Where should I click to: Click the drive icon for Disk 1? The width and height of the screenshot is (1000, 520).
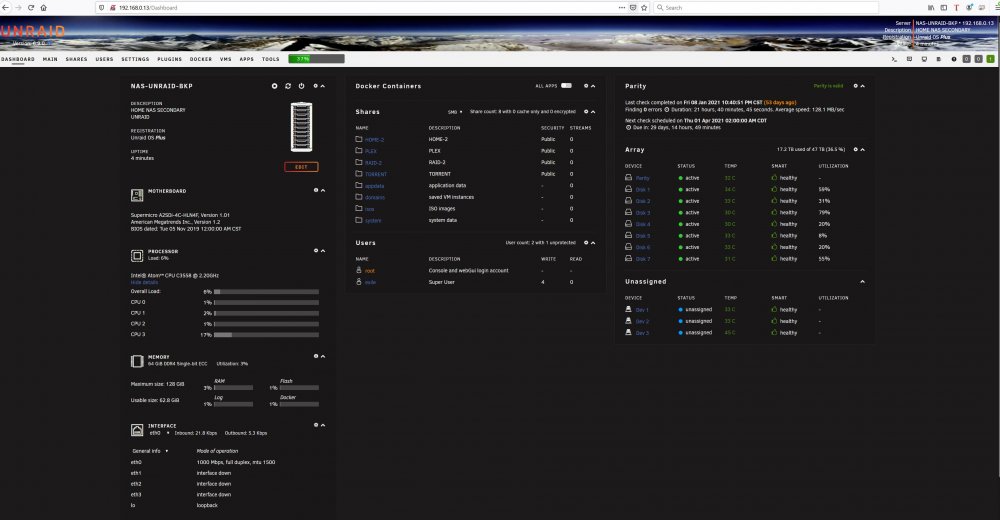[x=628, y=189]
